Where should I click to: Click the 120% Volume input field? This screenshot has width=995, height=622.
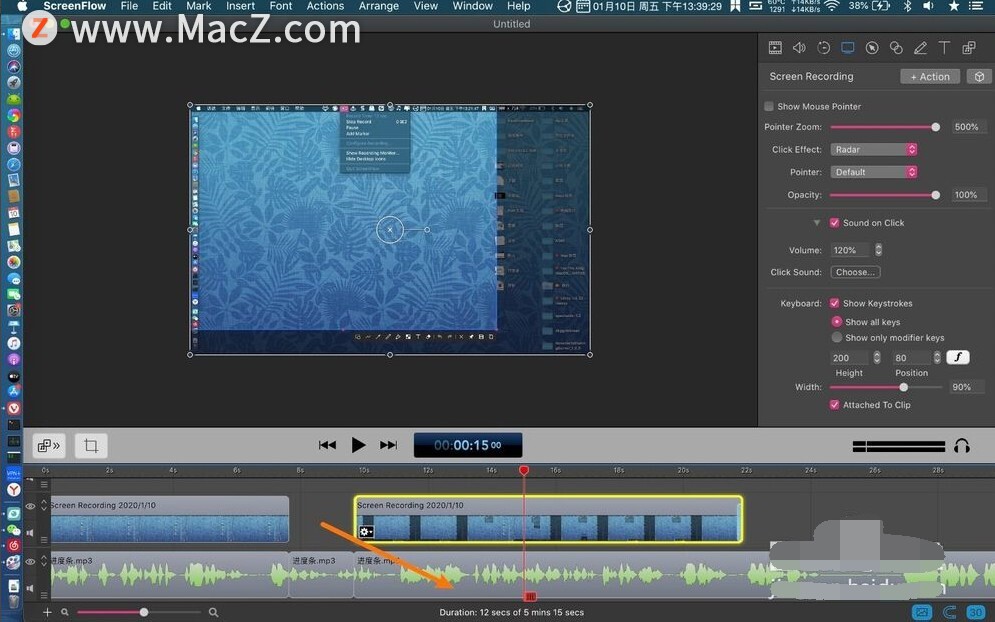pyautogui.click(x=850, y=250)
